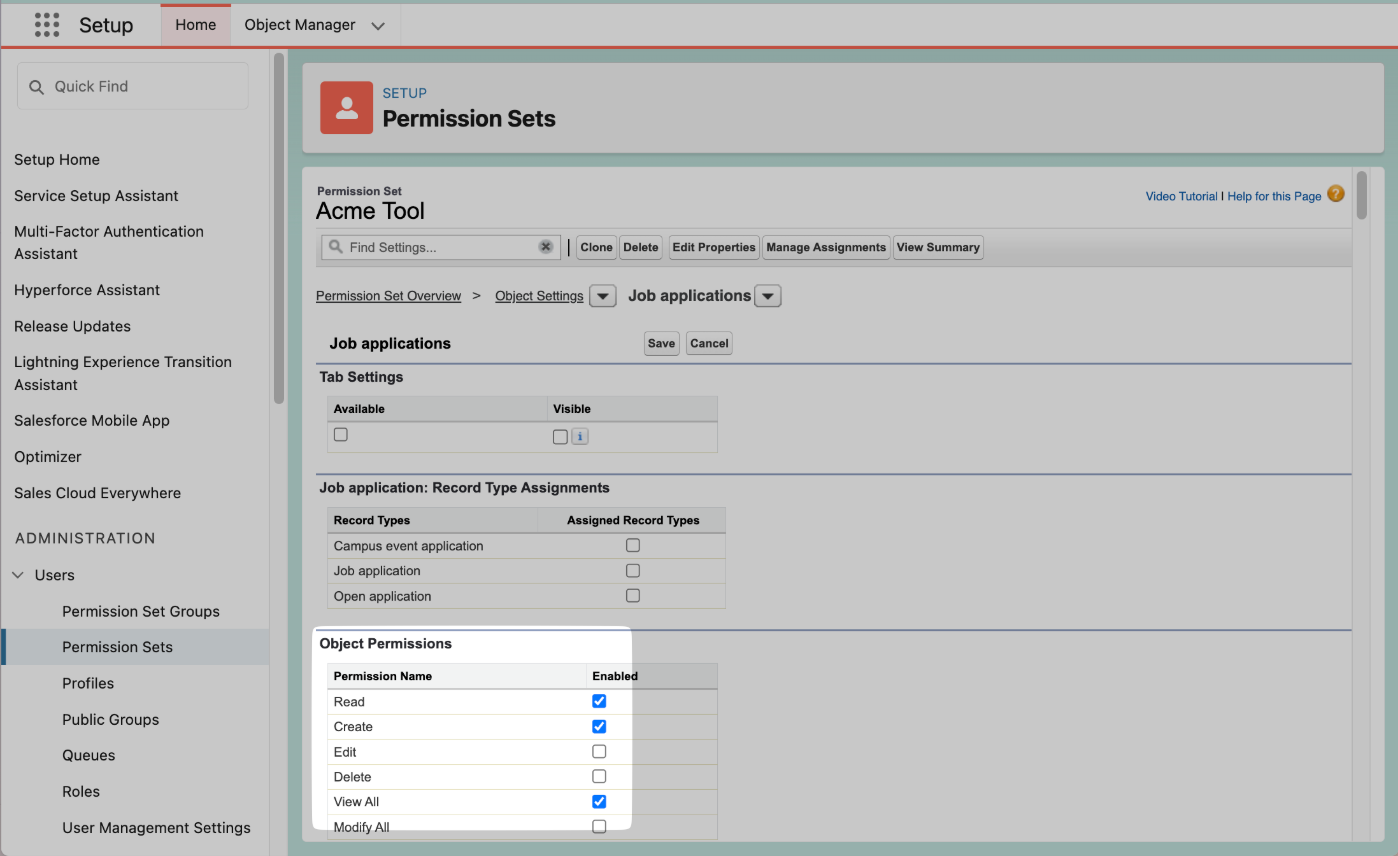Click the Clone button

click(x=597, y=247)
